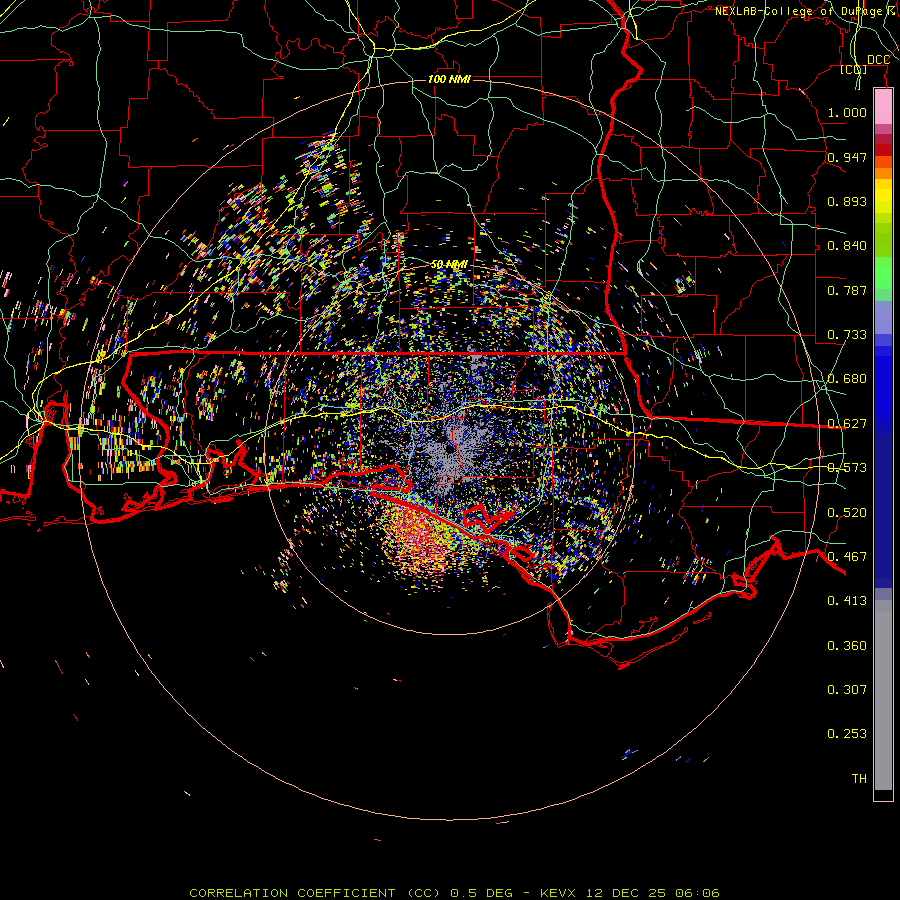Click the 0.627 scale value
This screenshot has width=900, height=900.
click(x=847, y=424)
